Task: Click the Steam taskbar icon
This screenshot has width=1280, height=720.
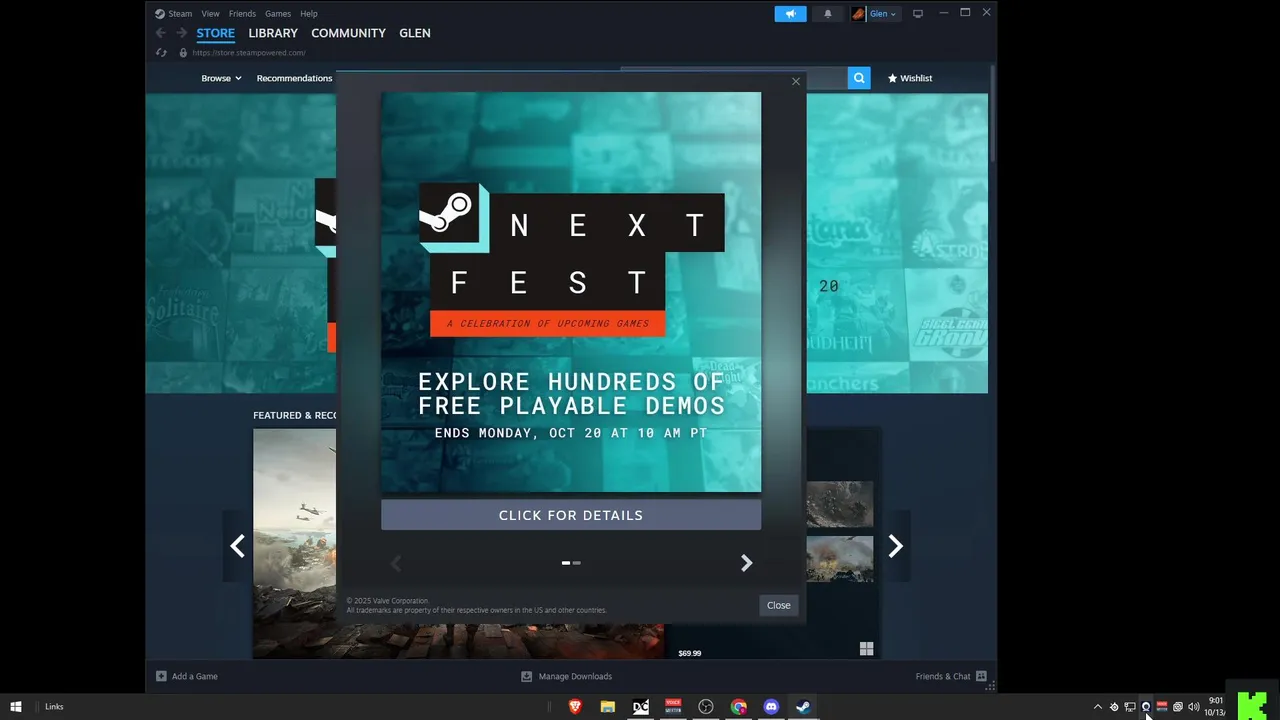Action: [x=803, y=707]
